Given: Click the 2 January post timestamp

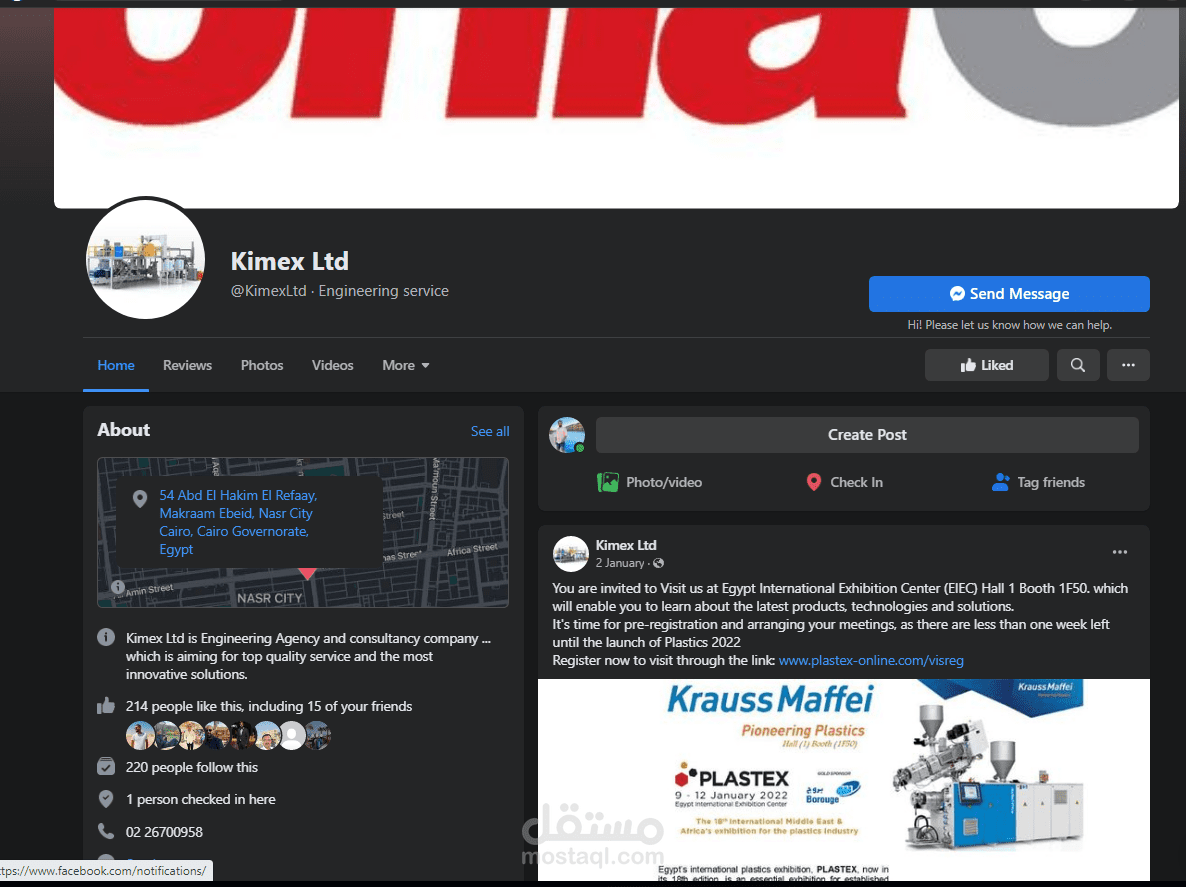Looking at the screenshot, I should 619,563.
